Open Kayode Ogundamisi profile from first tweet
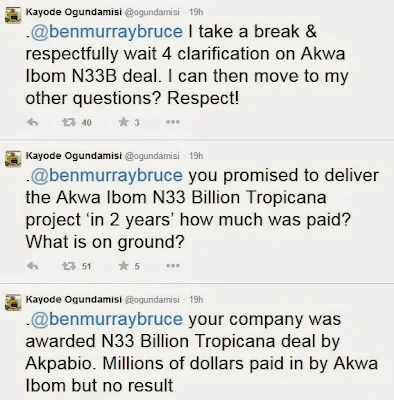Viewport: 394px width, 400px height. click(74, 12)
